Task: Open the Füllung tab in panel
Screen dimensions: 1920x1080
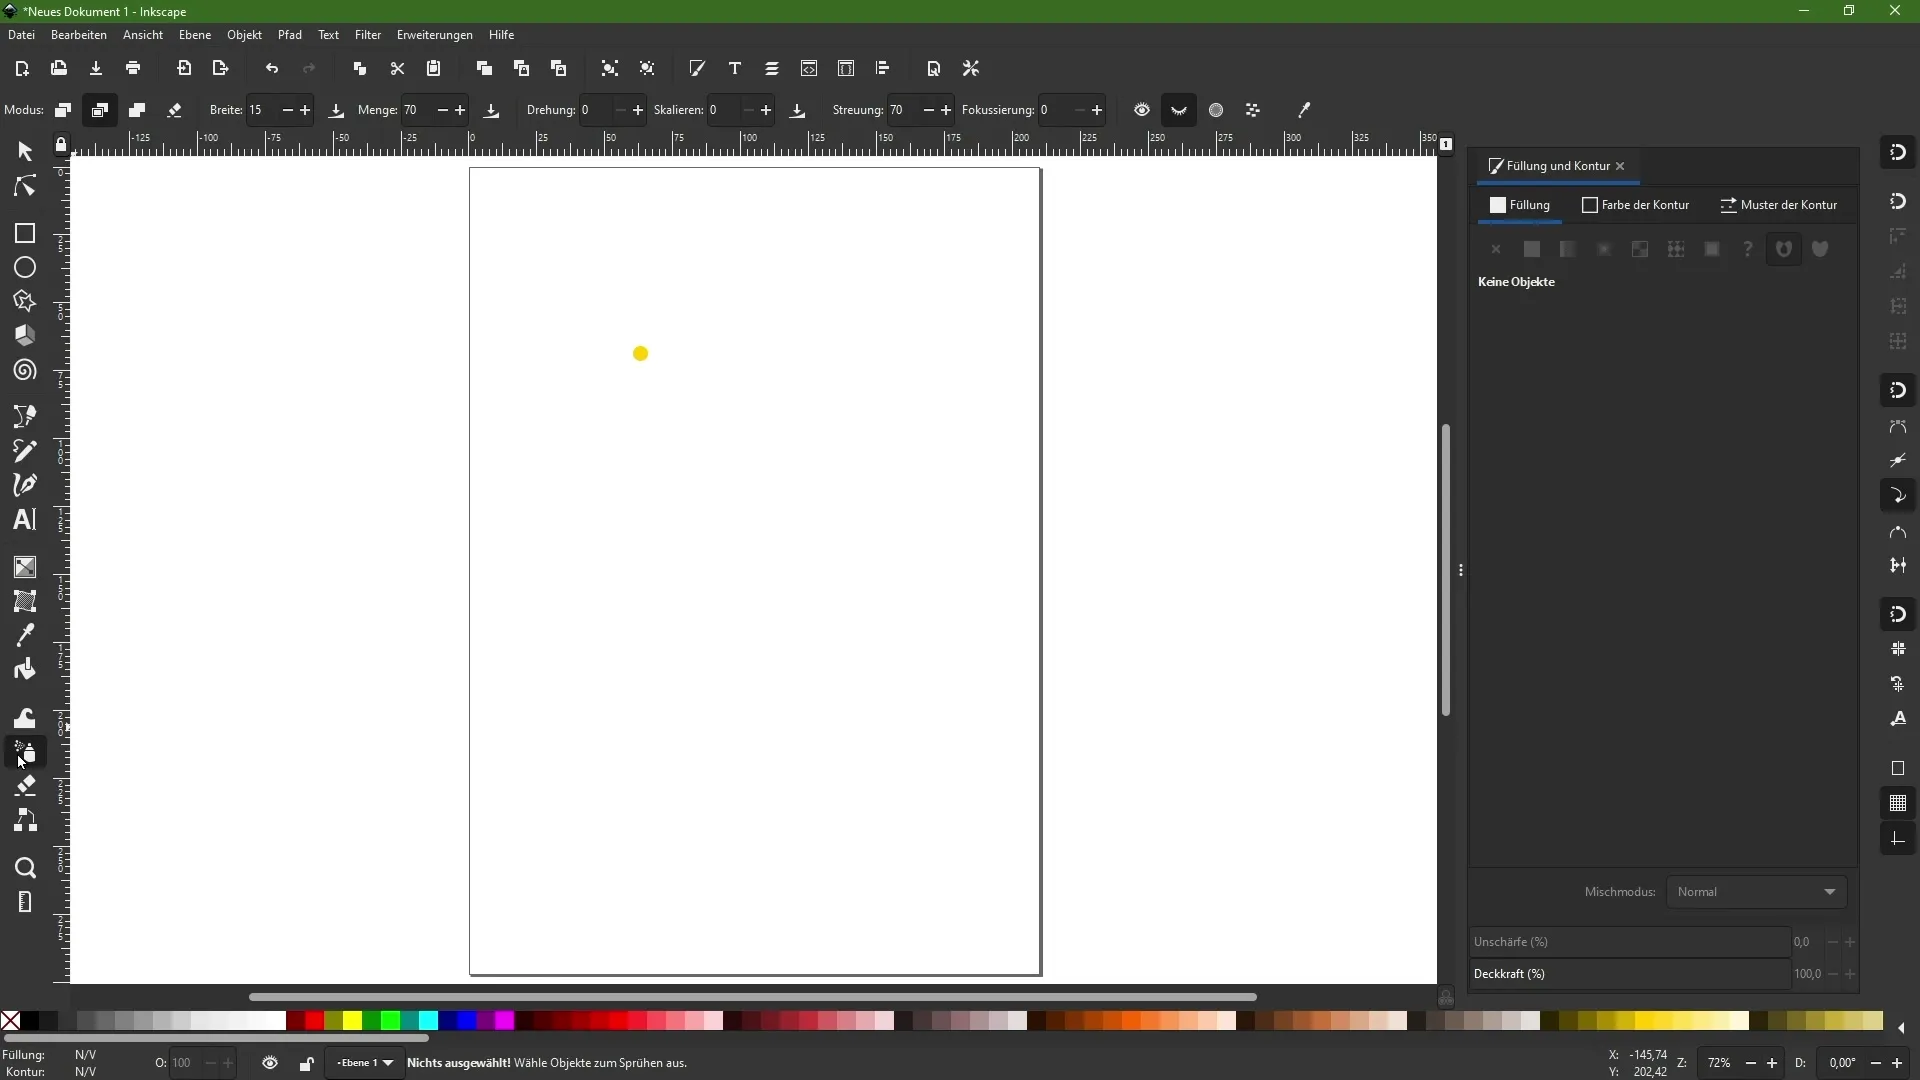Action: point(1520,204)
